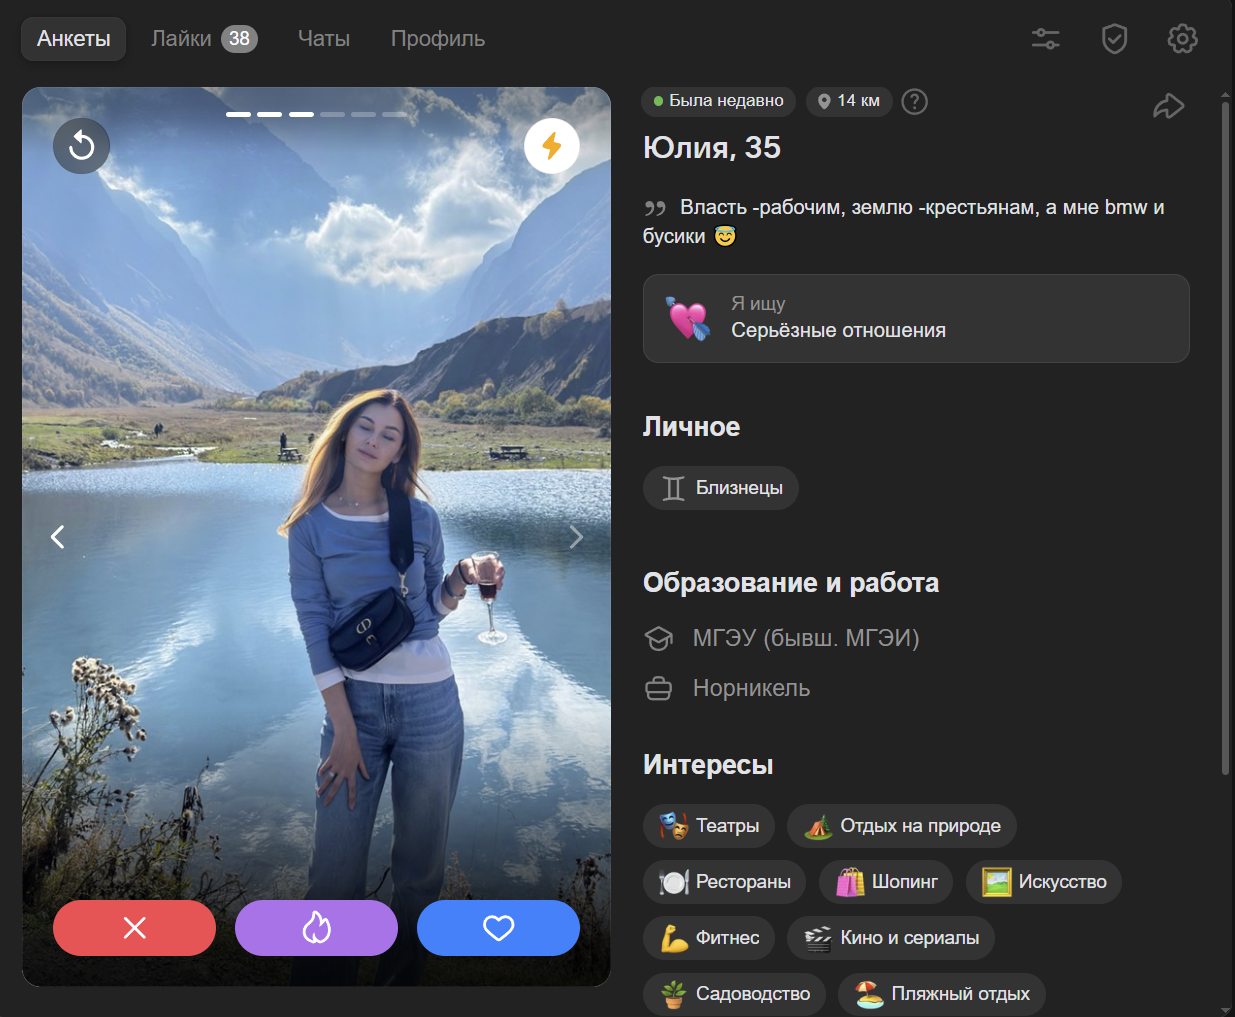Select the Театры interest chip

[x=709, y=826]
